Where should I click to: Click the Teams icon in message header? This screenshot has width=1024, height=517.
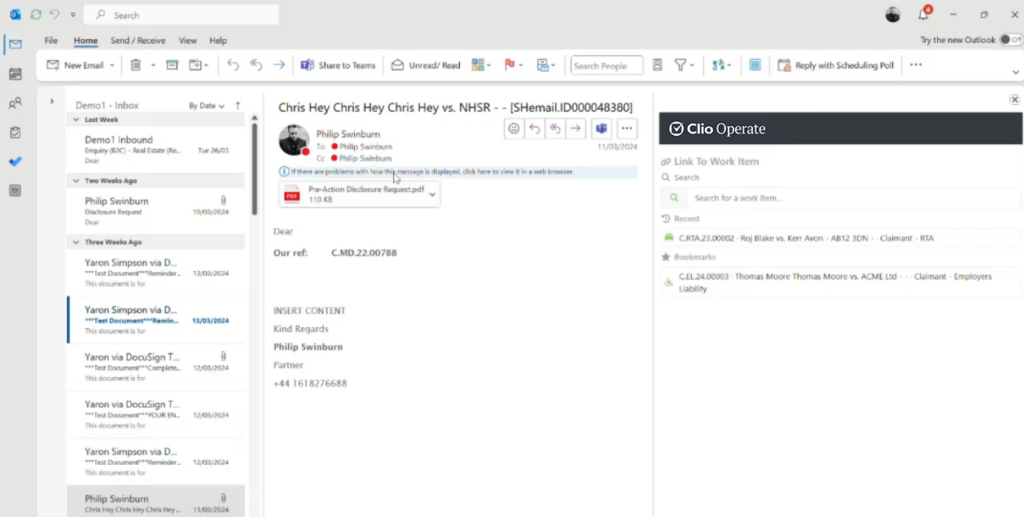601,128
